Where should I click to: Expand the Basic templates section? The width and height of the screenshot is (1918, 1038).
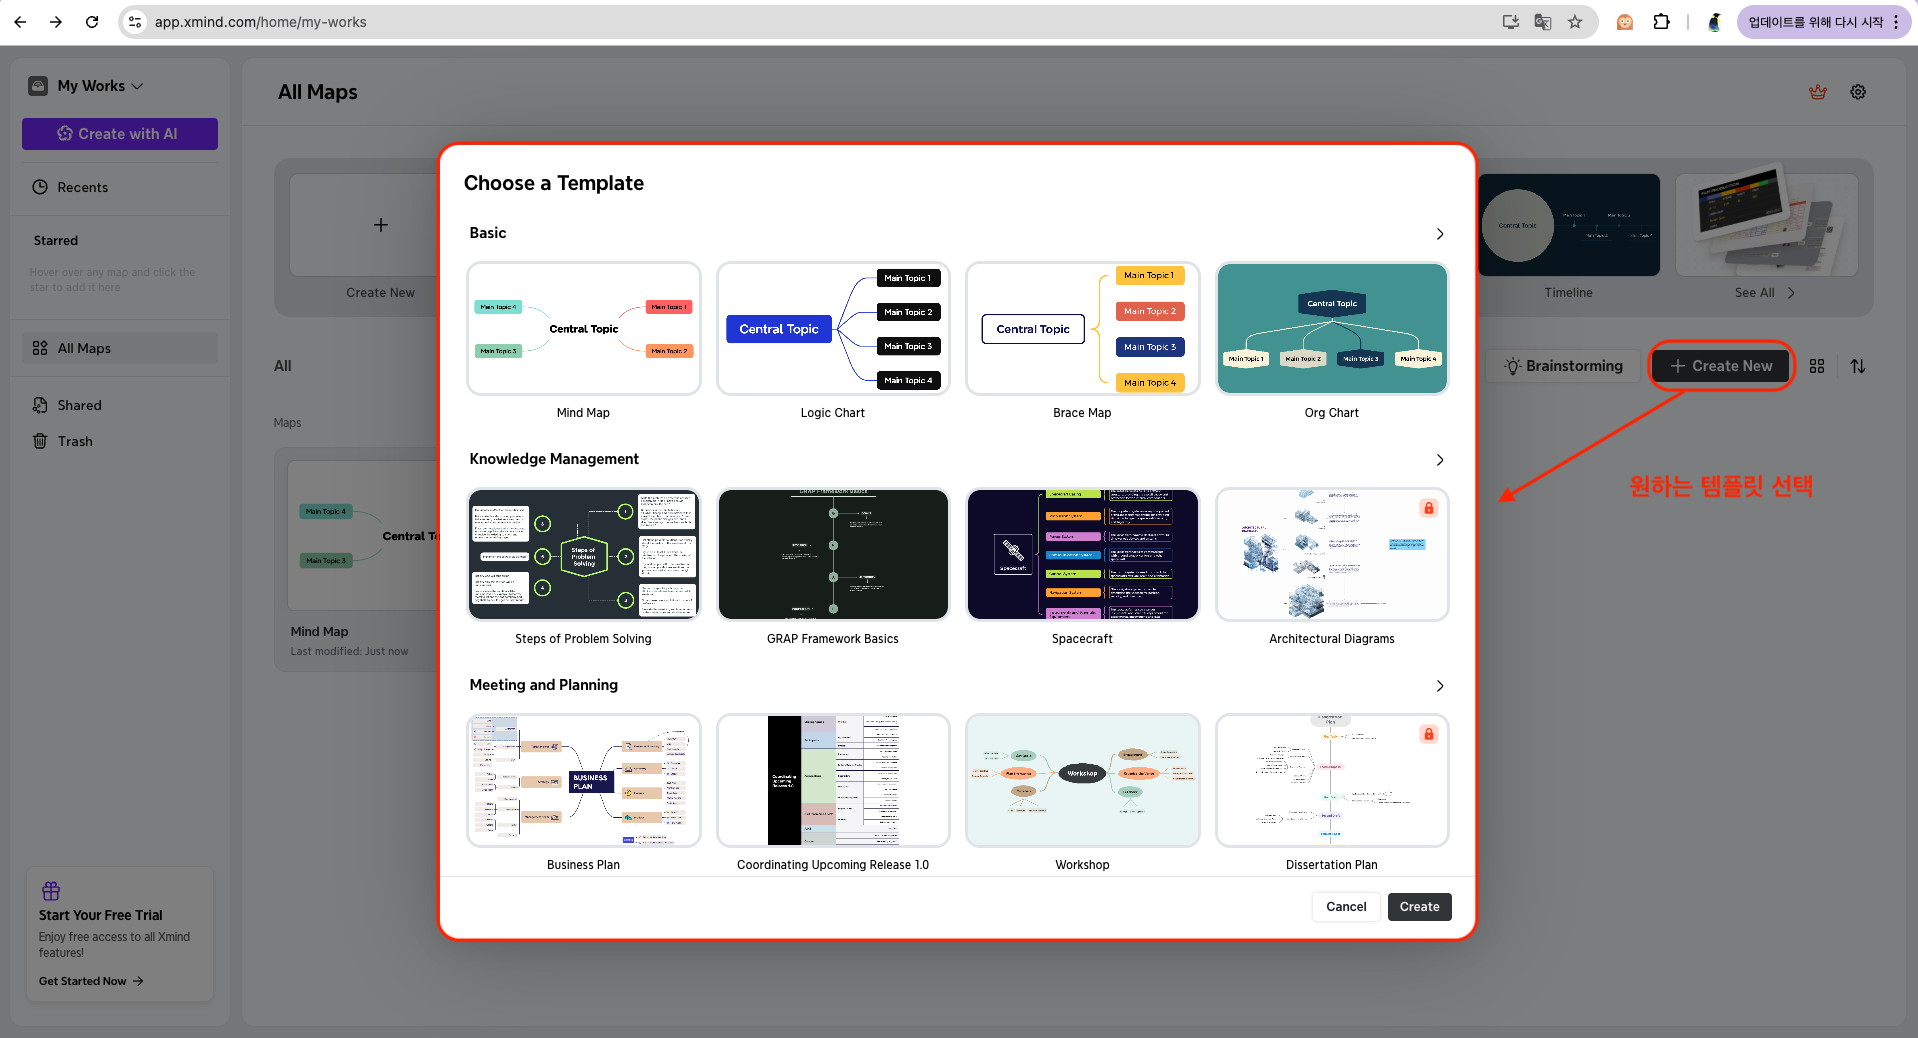point(1439,234)
